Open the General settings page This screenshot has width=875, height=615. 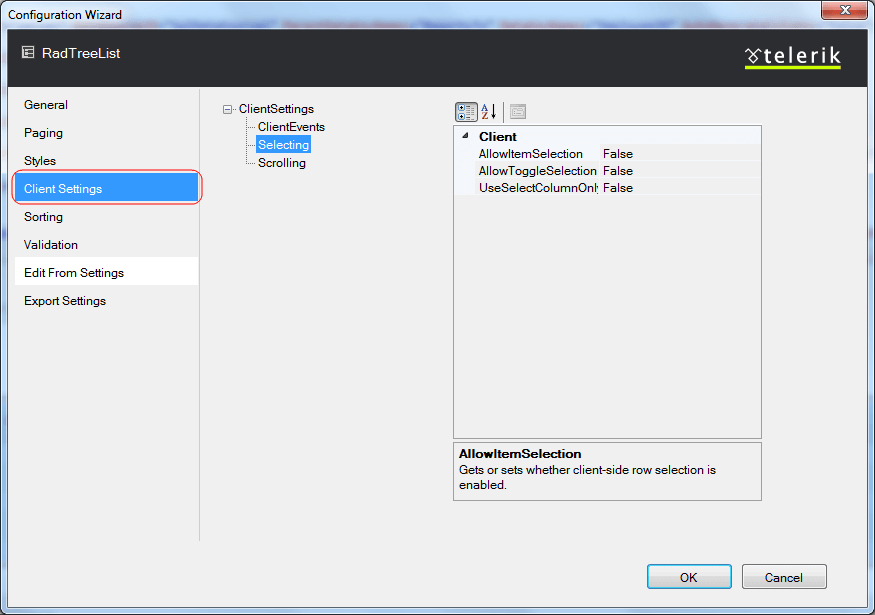[x=107, y=105]
